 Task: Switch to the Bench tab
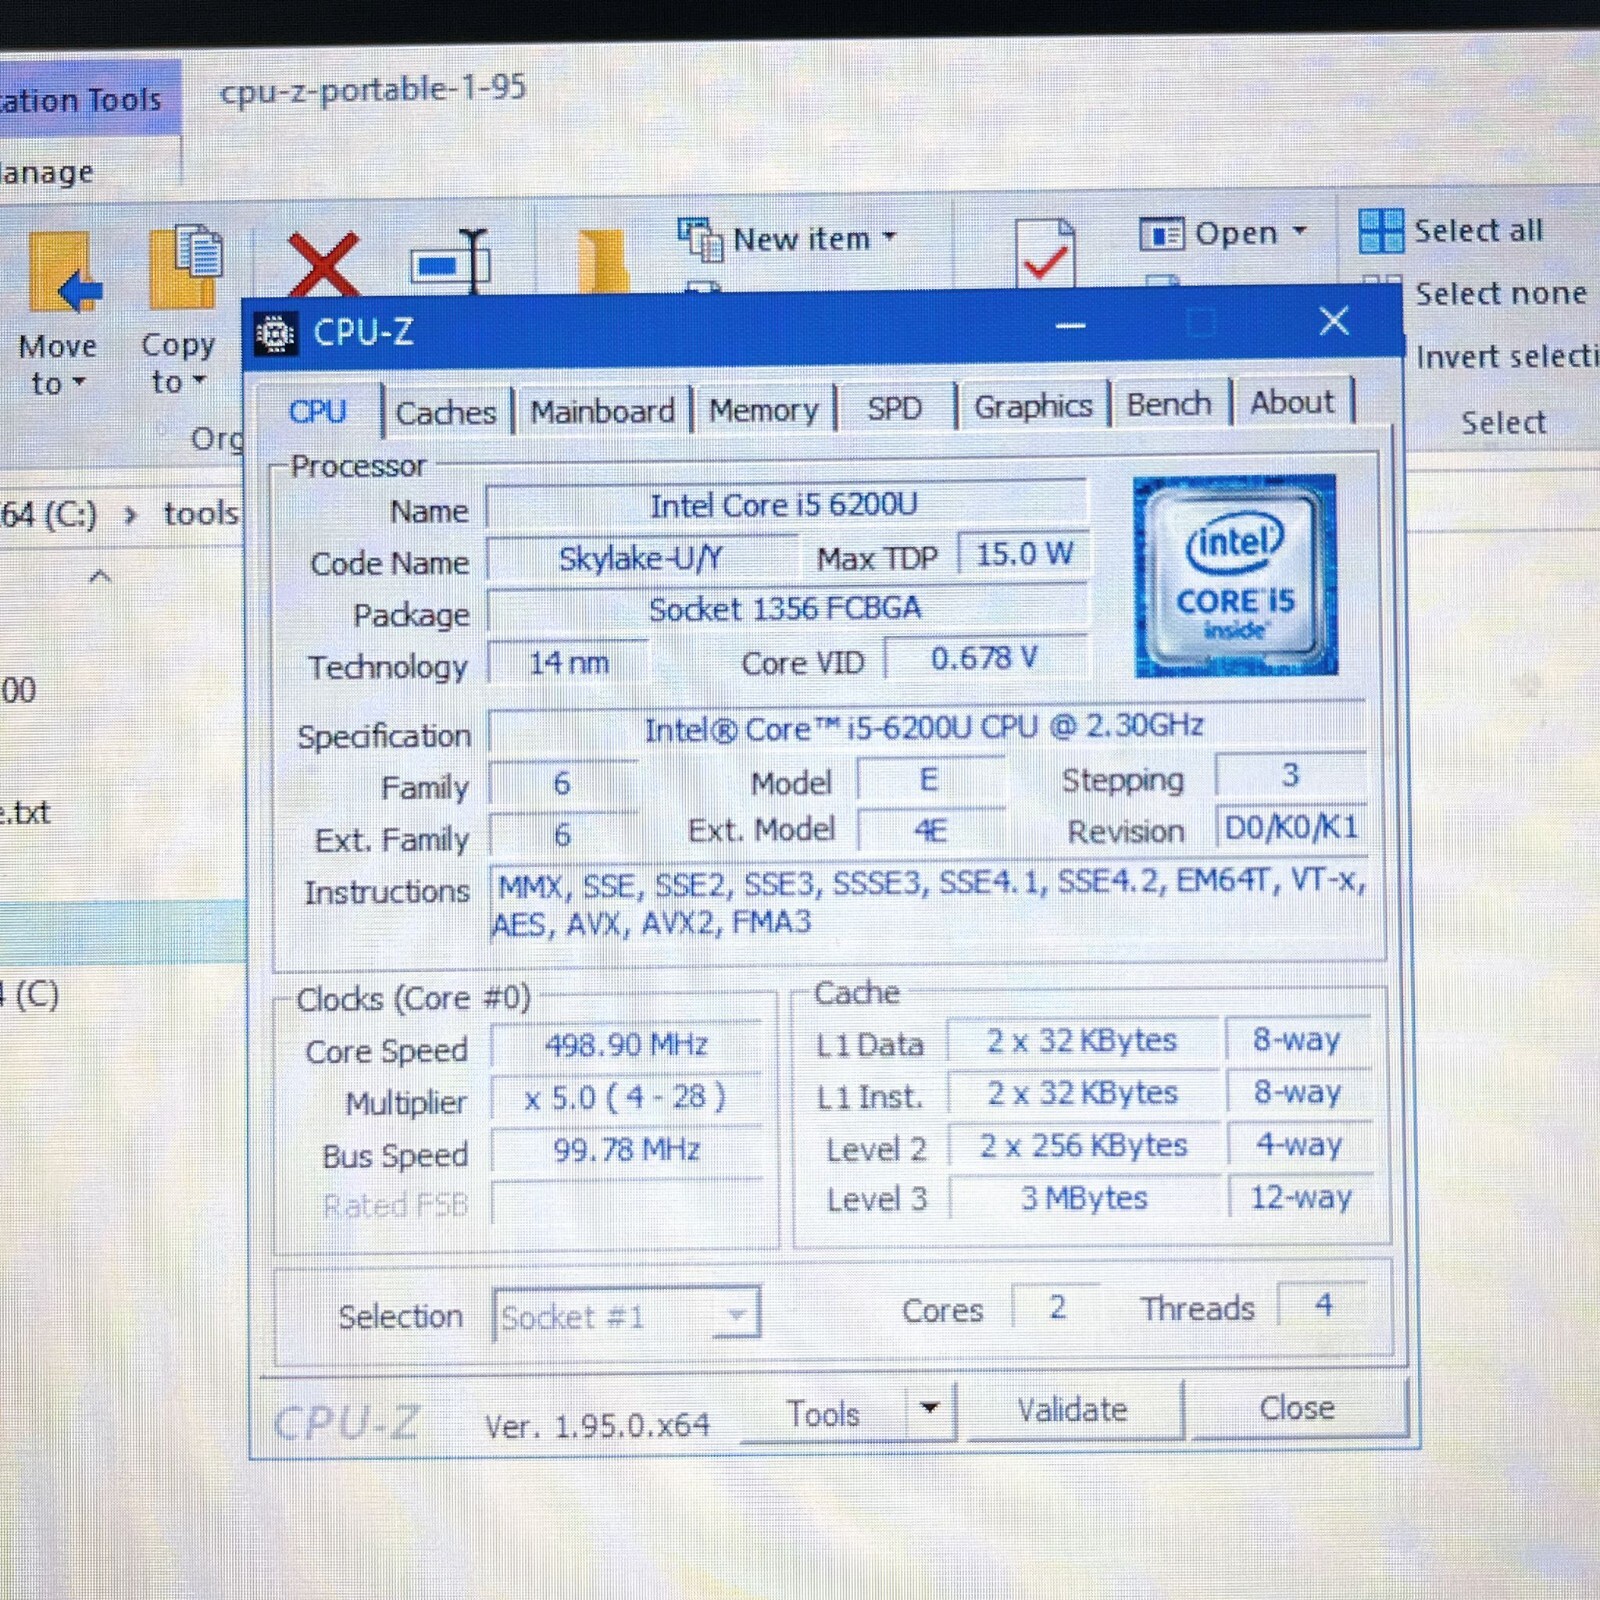point(1169,404)
